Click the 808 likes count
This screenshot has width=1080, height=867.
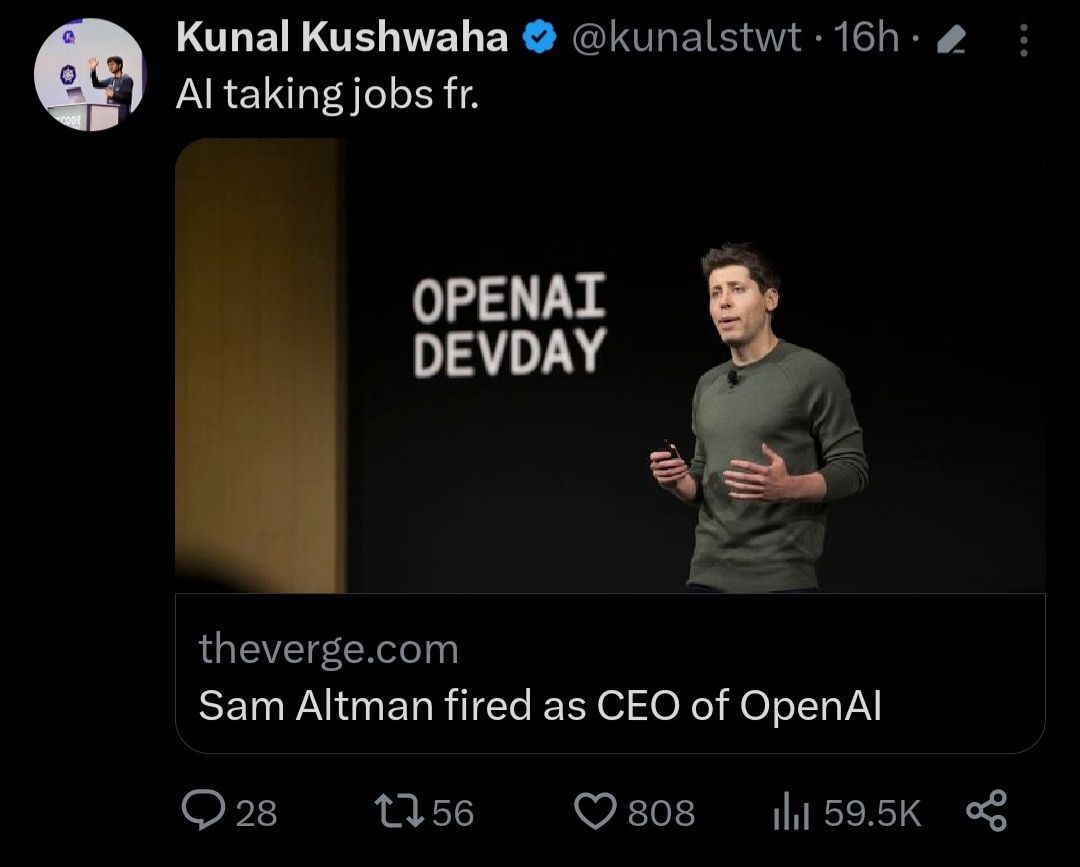661,812
